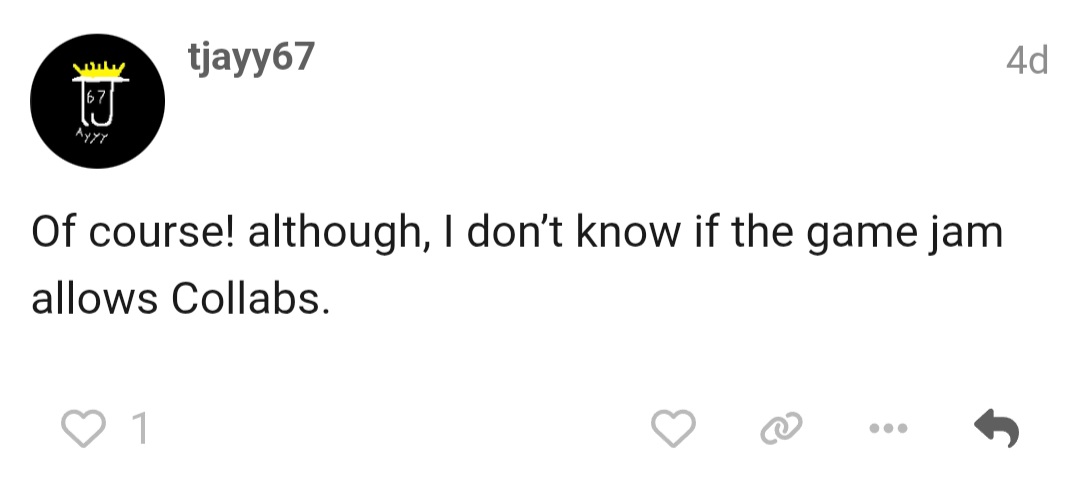
Task: Open tjayy67's profile avatar
Action: [97, 102]
